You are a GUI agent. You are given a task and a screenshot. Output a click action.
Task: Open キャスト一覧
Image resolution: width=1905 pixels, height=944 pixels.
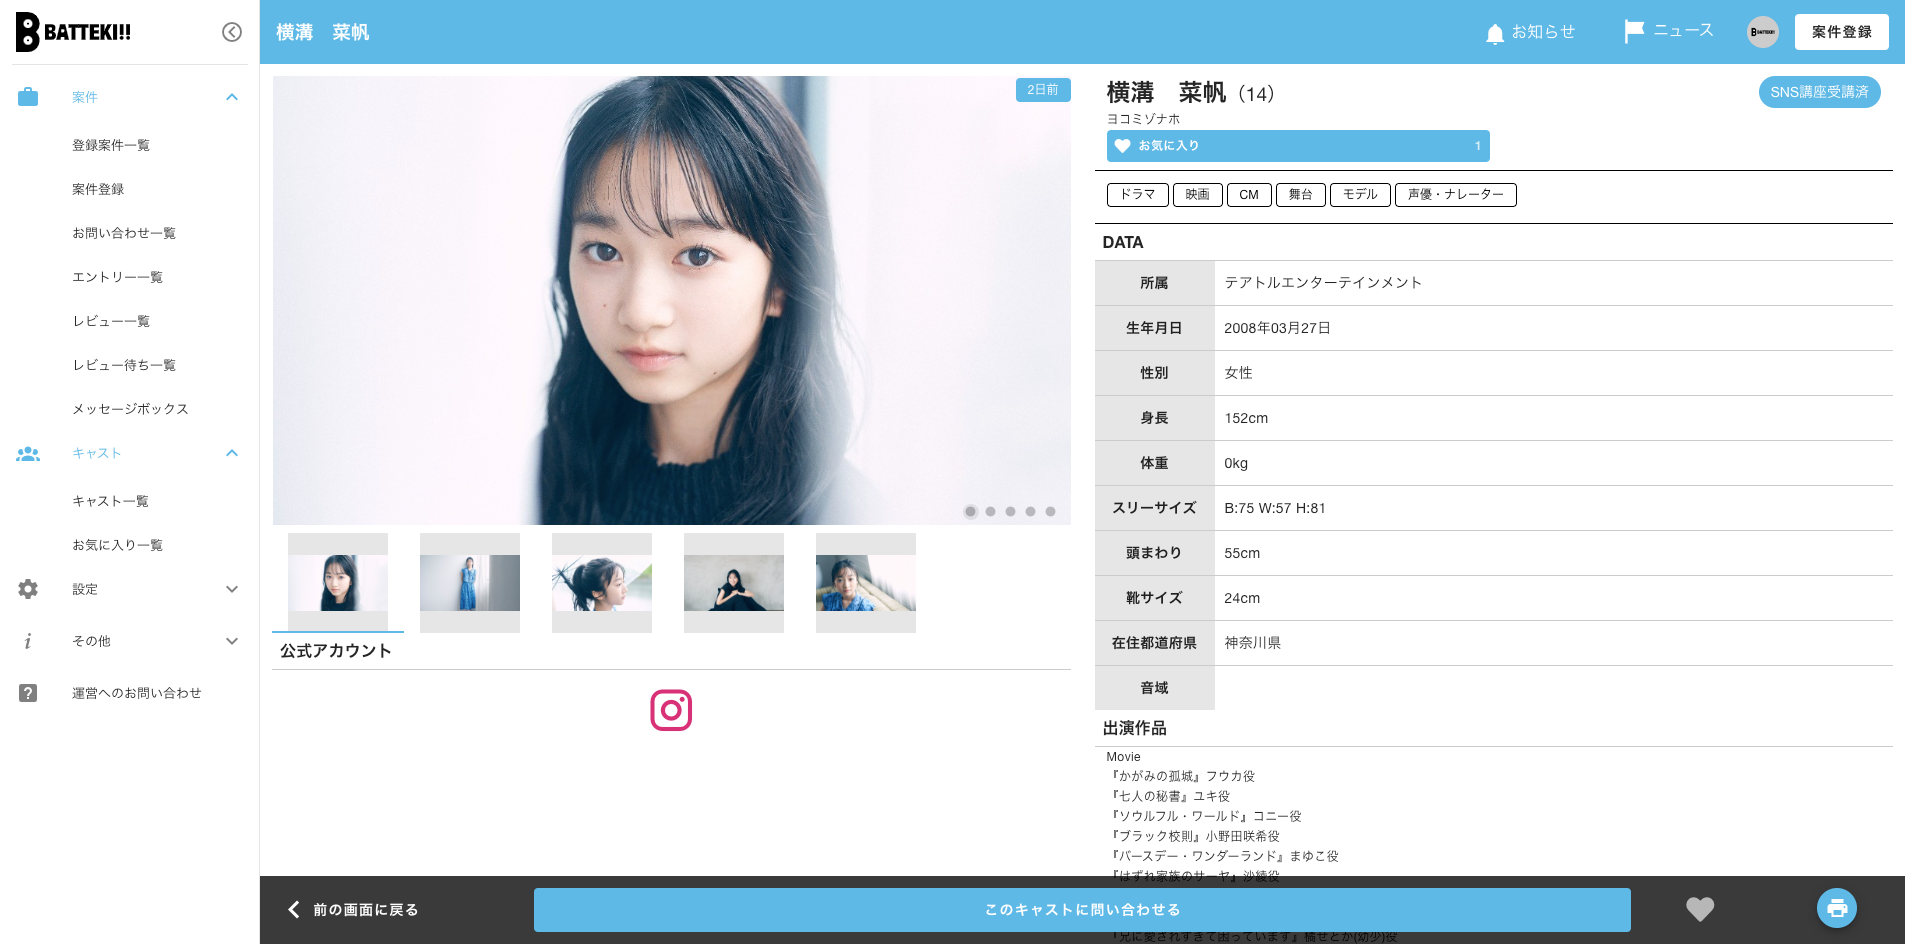(x=110, y=501)
